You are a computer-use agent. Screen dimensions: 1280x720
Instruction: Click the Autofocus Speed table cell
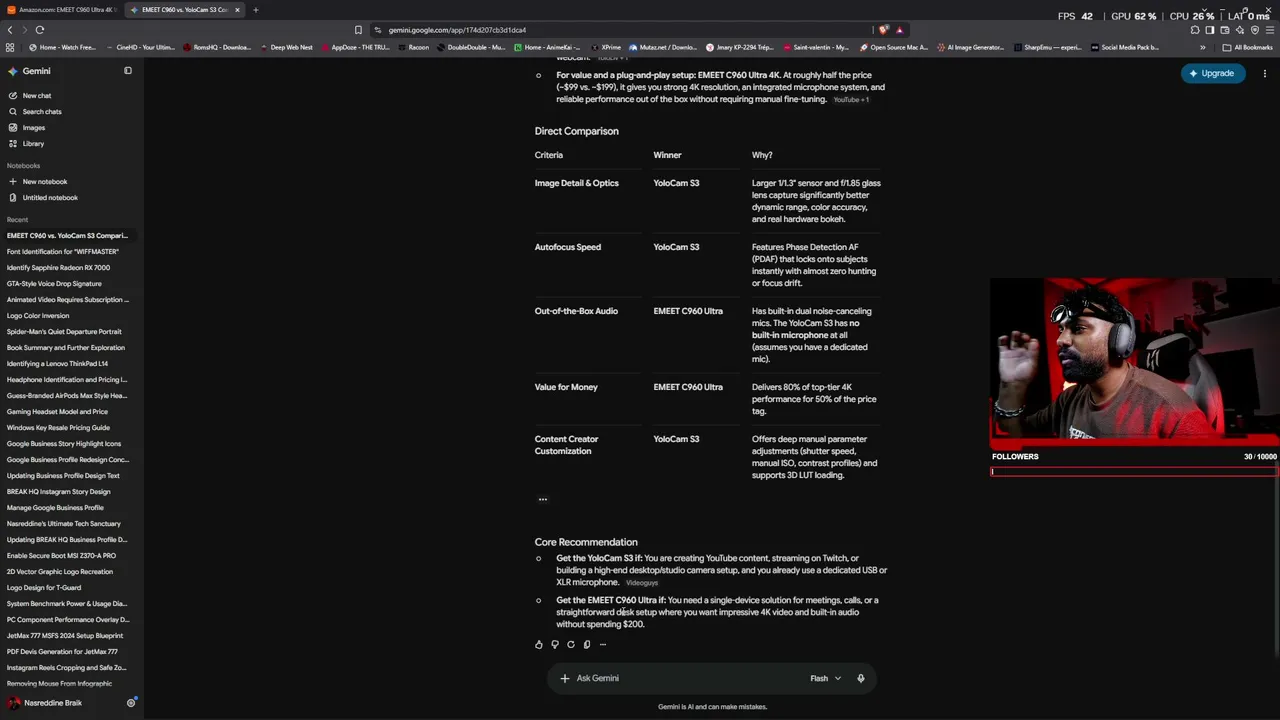click(568, 247)
